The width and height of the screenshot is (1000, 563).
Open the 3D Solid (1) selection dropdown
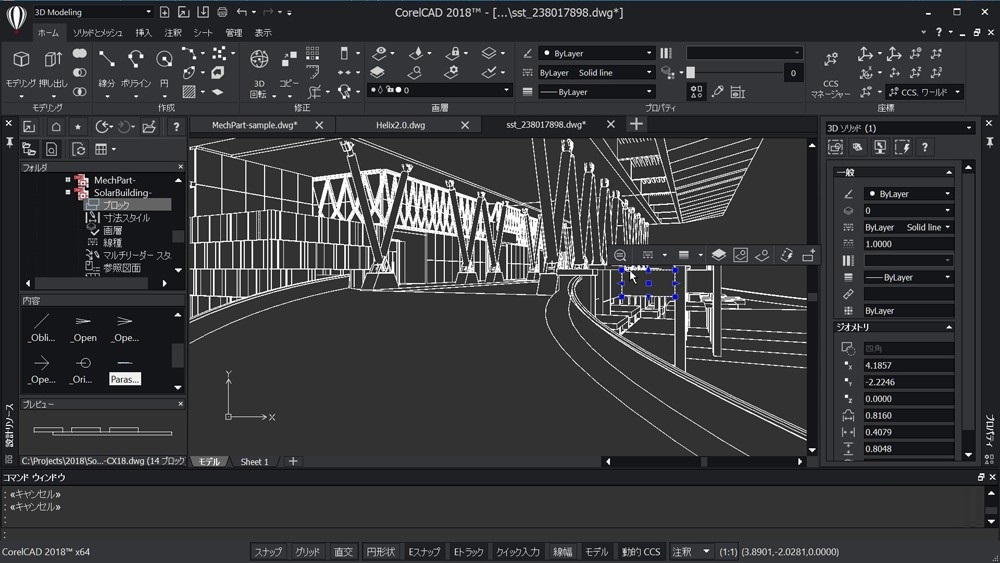coord(899,128)
